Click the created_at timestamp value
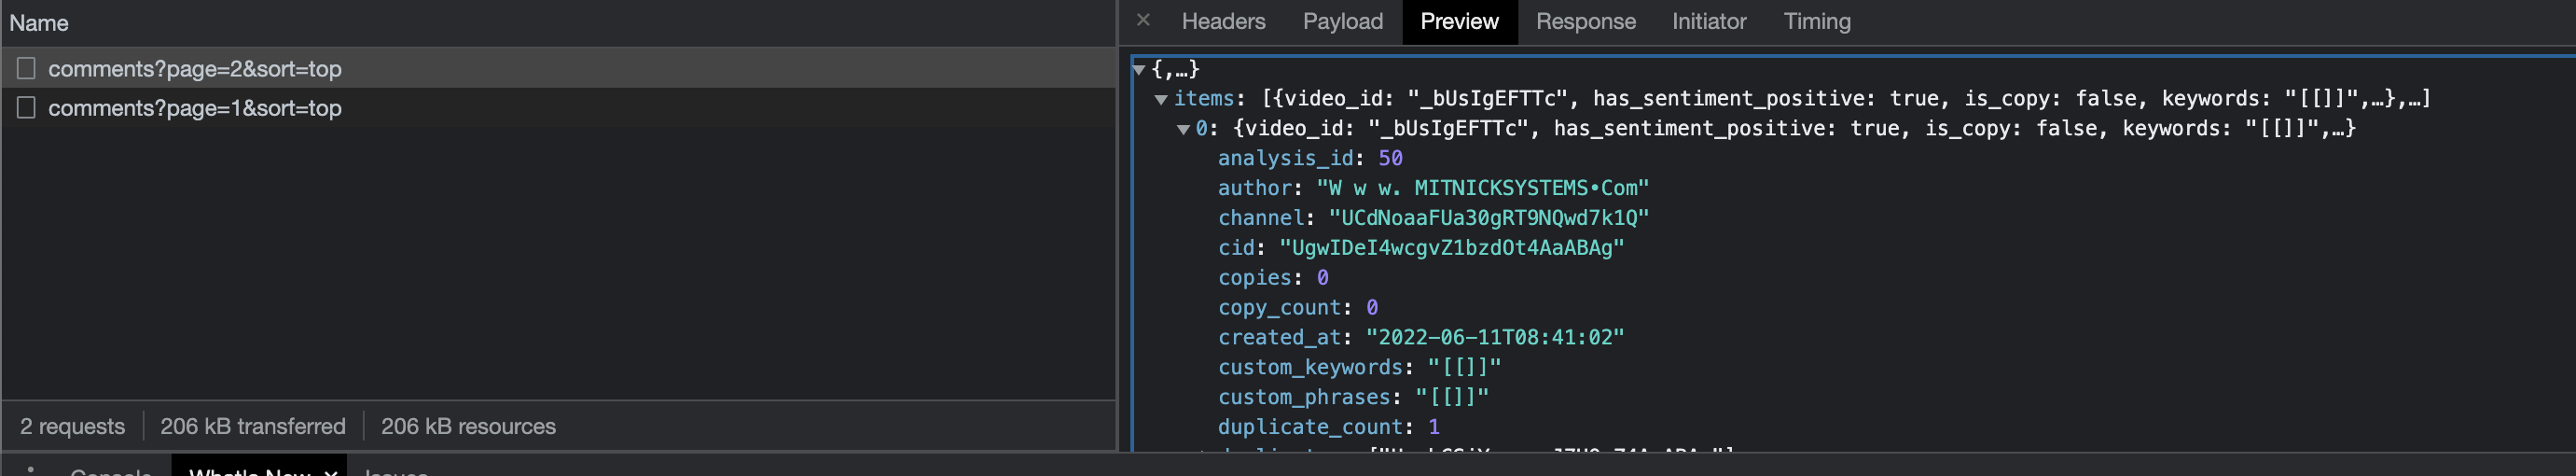Screen dimensions: 2576x476 click(x=1495, y=337)
